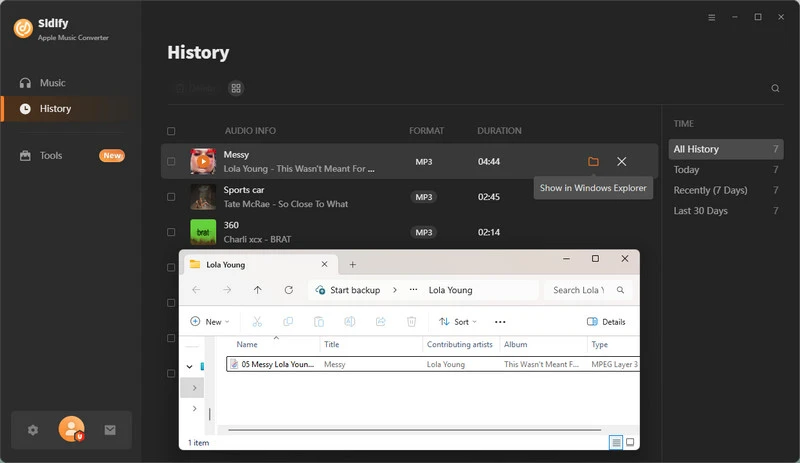Screen dimensions: 800x463
Task: Play Messy track via thumbnail play button
Action: tap(203, 161)
